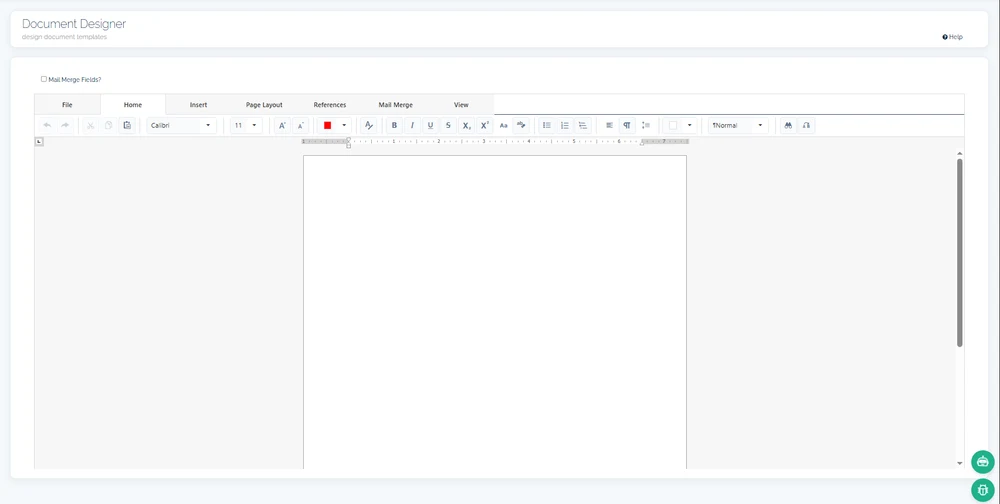The height and width of the screenshot is (504, 1000).
Task: Click the Copy icon
Action: [x=108, y=126]
